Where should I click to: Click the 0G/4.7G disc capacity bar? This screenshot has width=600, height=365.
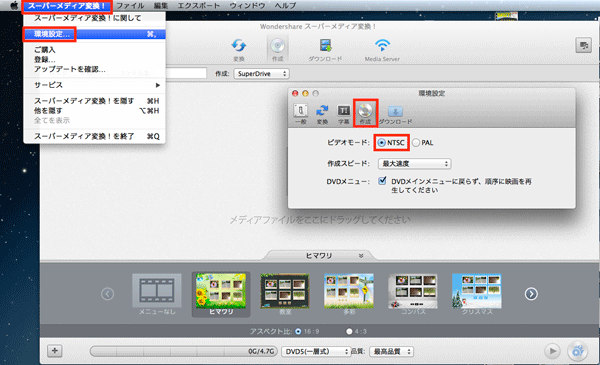pyautogui.click(x=183, y=351)
